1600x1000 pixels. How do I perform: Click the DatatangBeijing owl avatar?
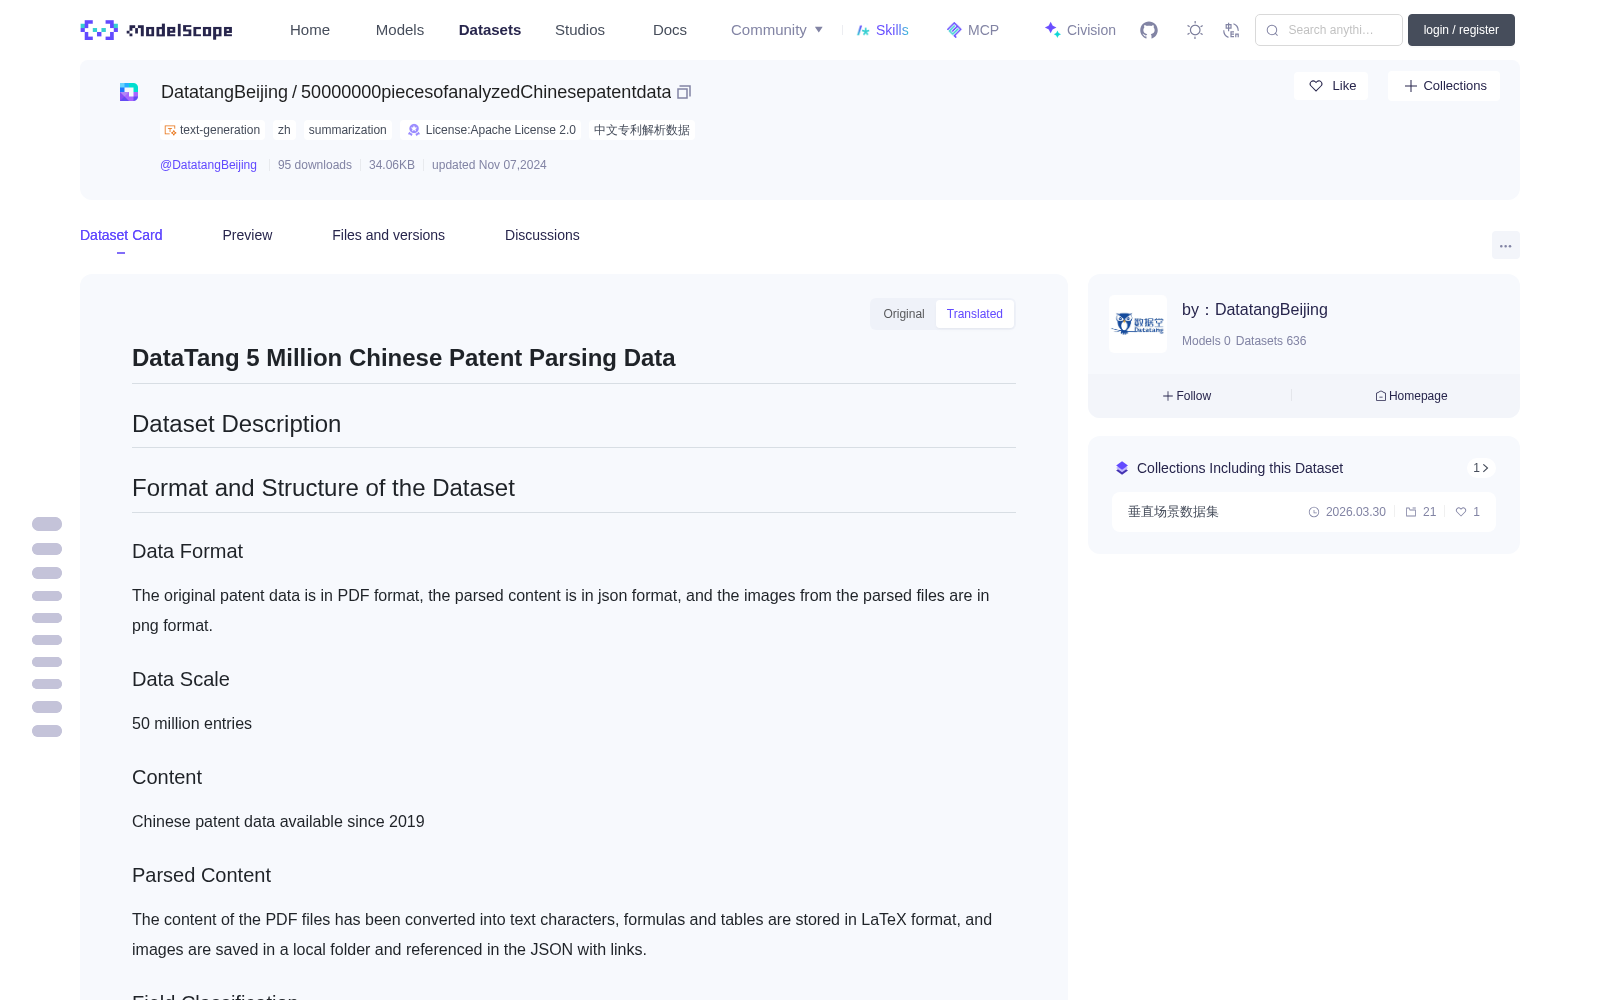[x=1138, y=324]
